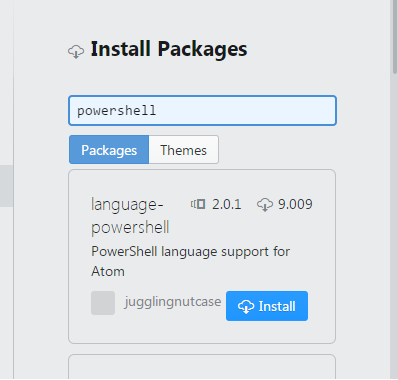This screenshot has width=398, height=380.
Task: Click the PowerShell language support description text
Action: pos(190,261)
